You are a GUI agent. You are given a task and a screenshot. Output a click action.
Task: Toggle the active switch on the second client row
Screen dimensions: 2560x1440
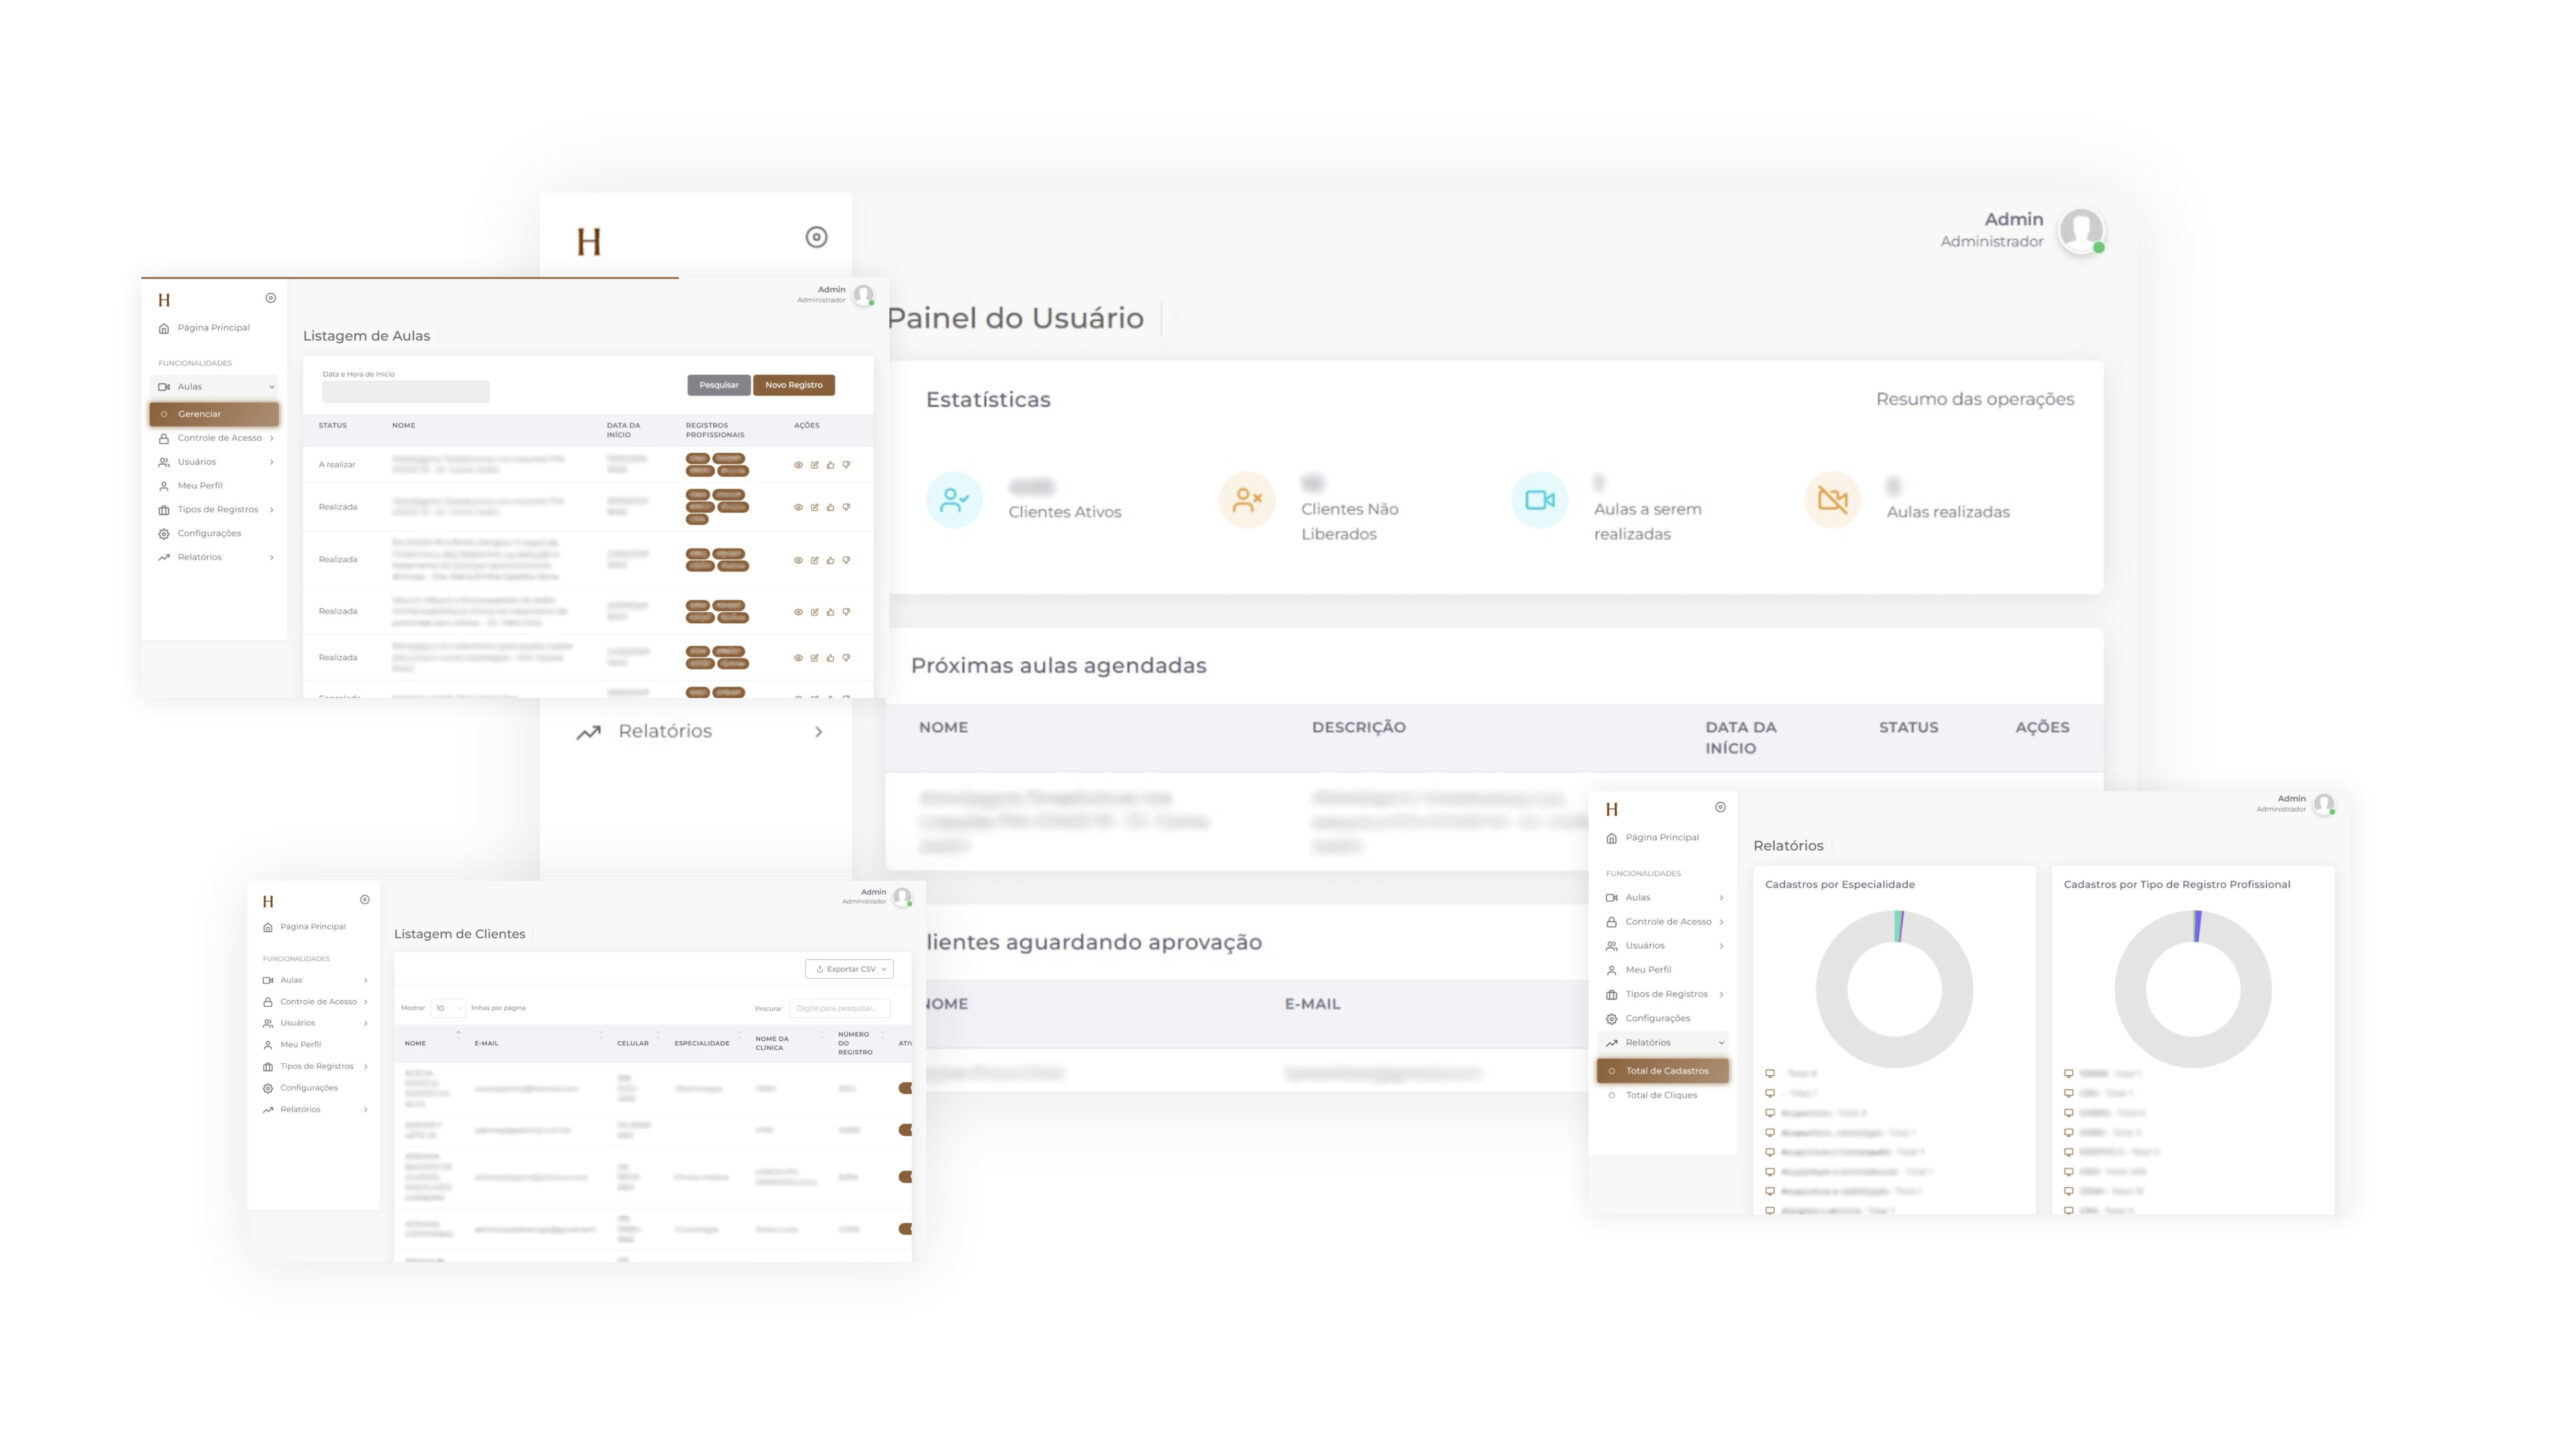click(905, 1130)
